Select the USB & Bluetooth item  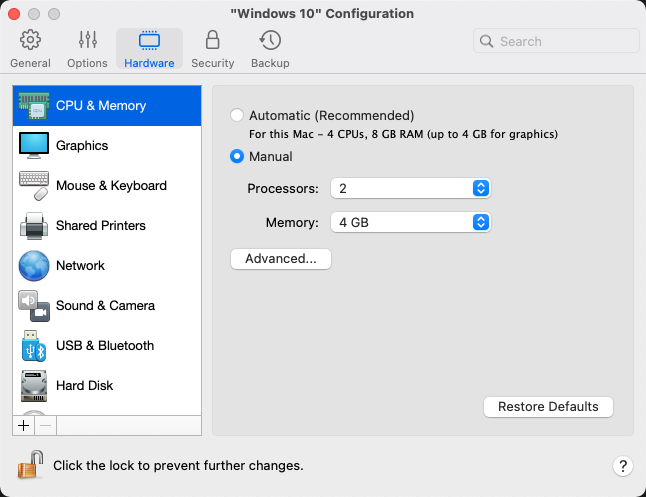[x=107, y=345]
